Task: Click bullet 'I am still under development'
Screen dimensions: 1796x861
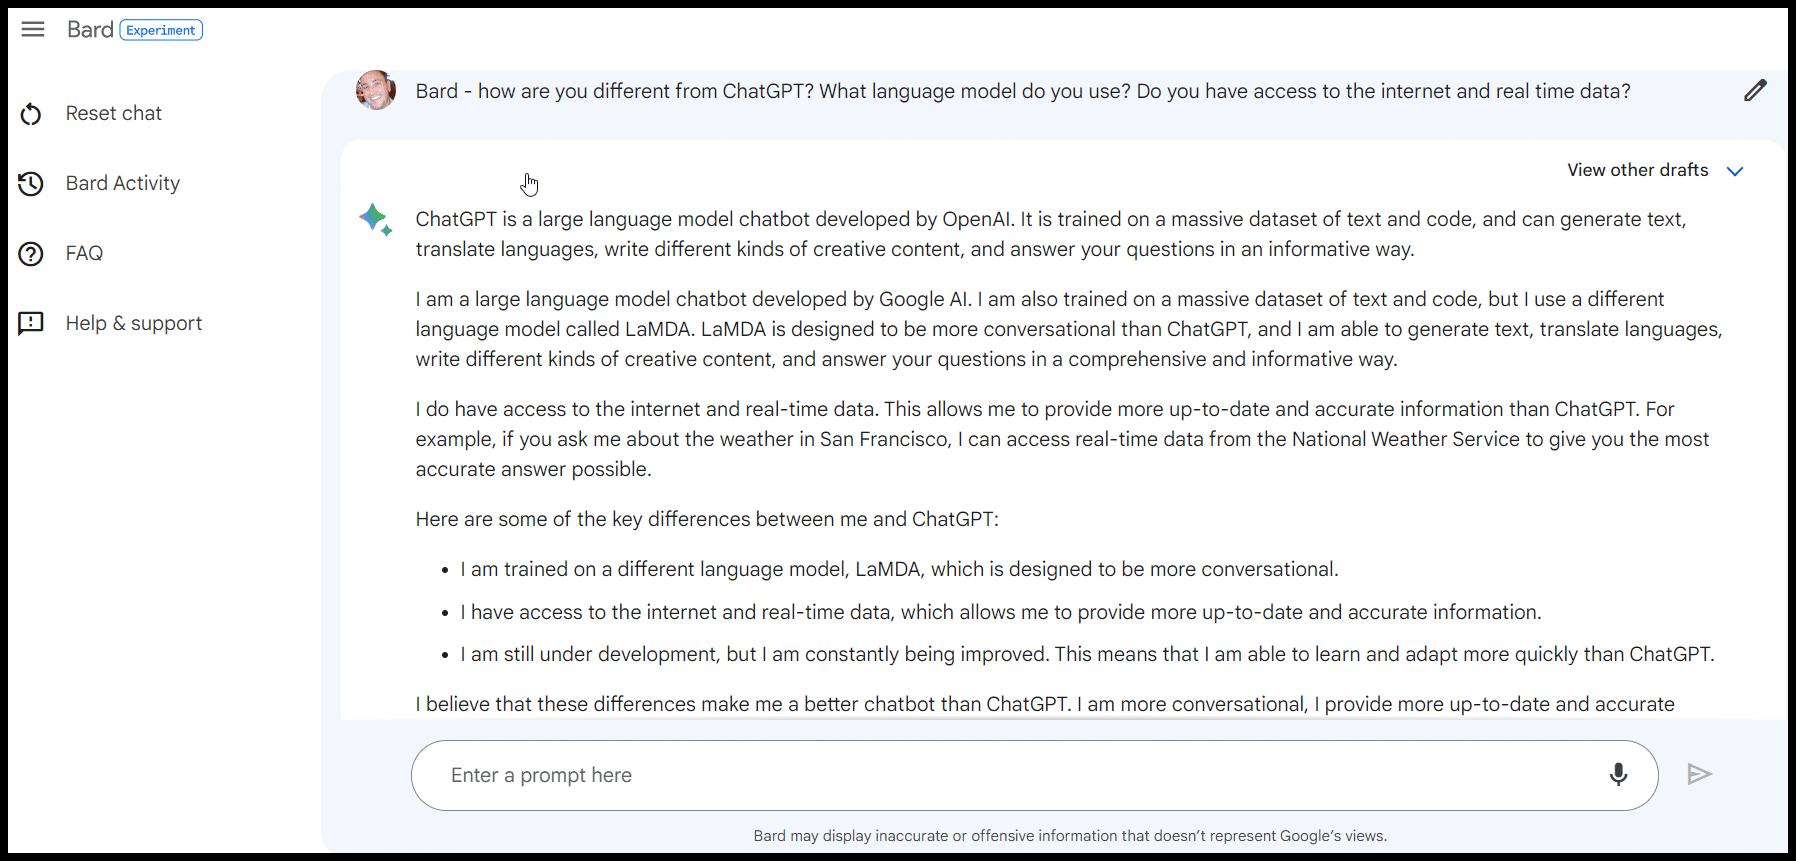Action: click(x=1087, y=654)
